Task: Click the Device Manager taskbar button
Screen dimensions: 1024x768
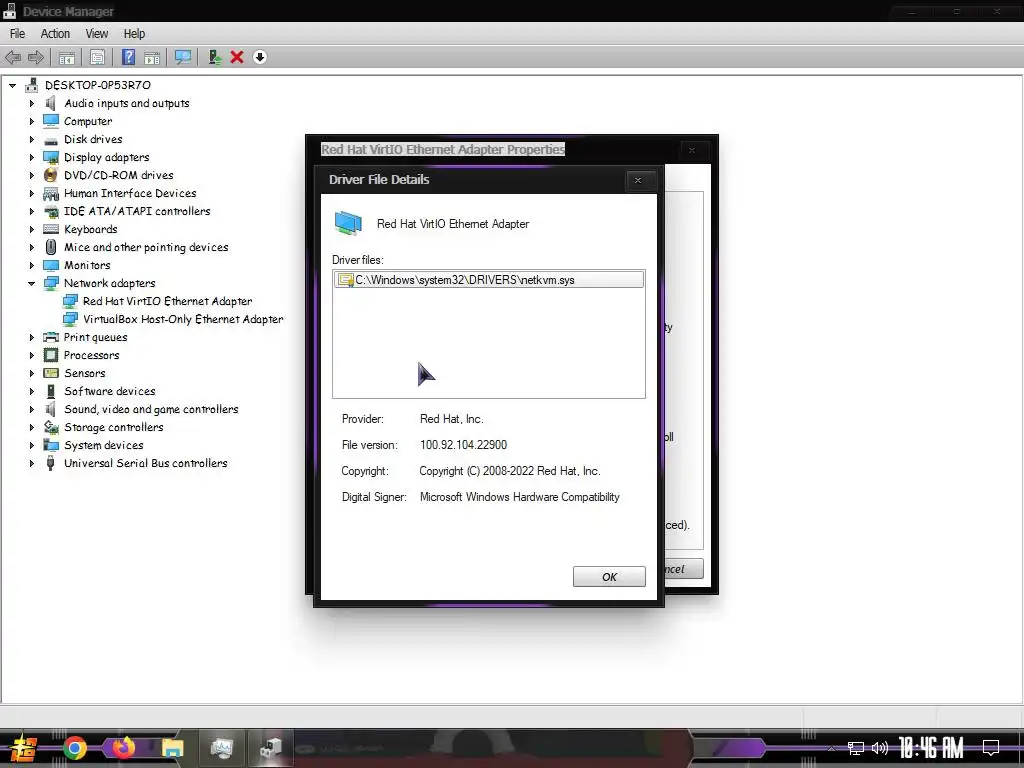Action: click(x=270, y=748)
